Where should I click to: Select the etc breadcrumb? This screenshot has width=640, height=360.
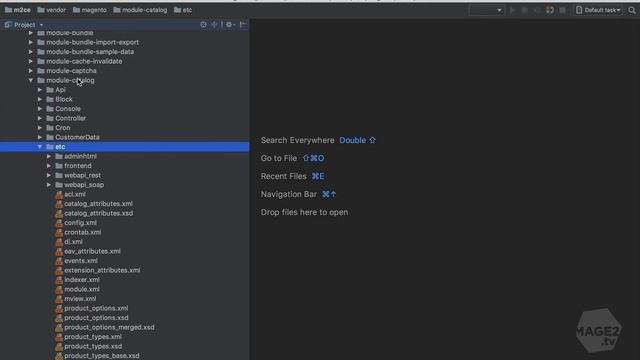183,10
